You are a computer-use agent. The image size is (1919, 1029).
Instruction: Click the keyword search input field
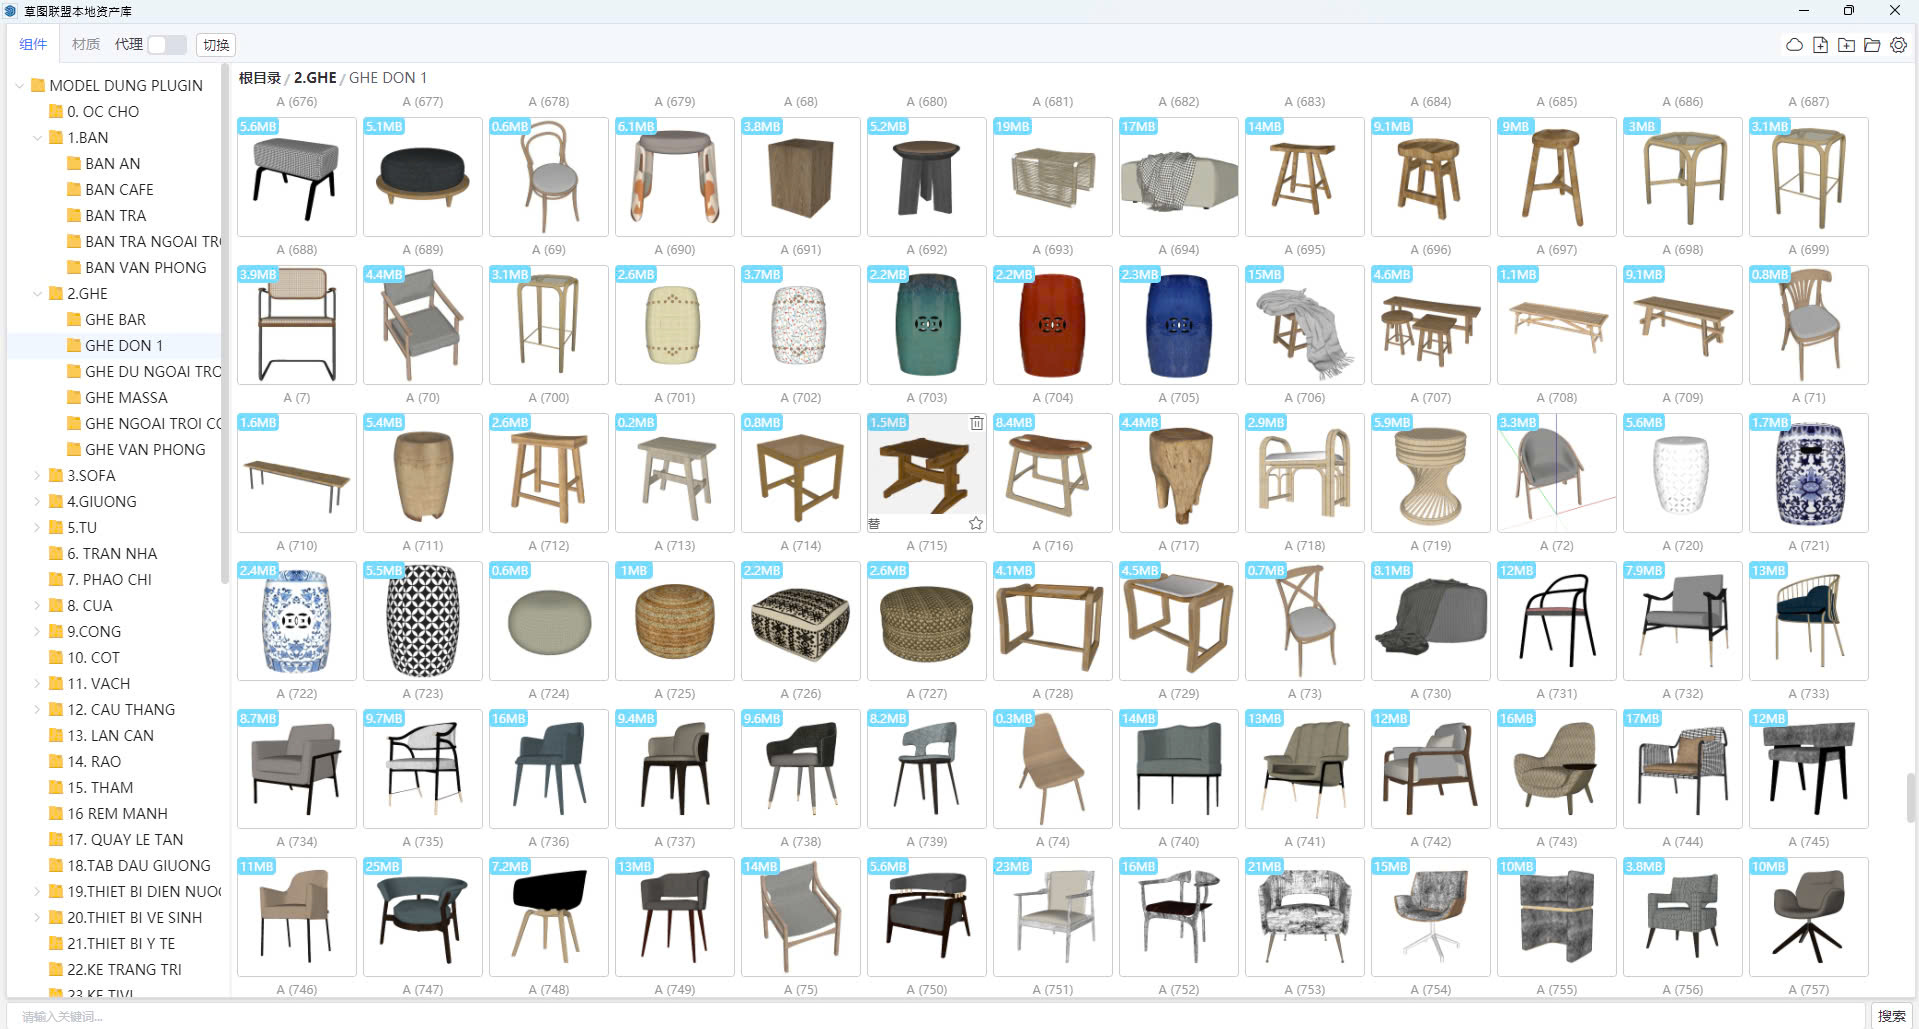click(900, 1015)
